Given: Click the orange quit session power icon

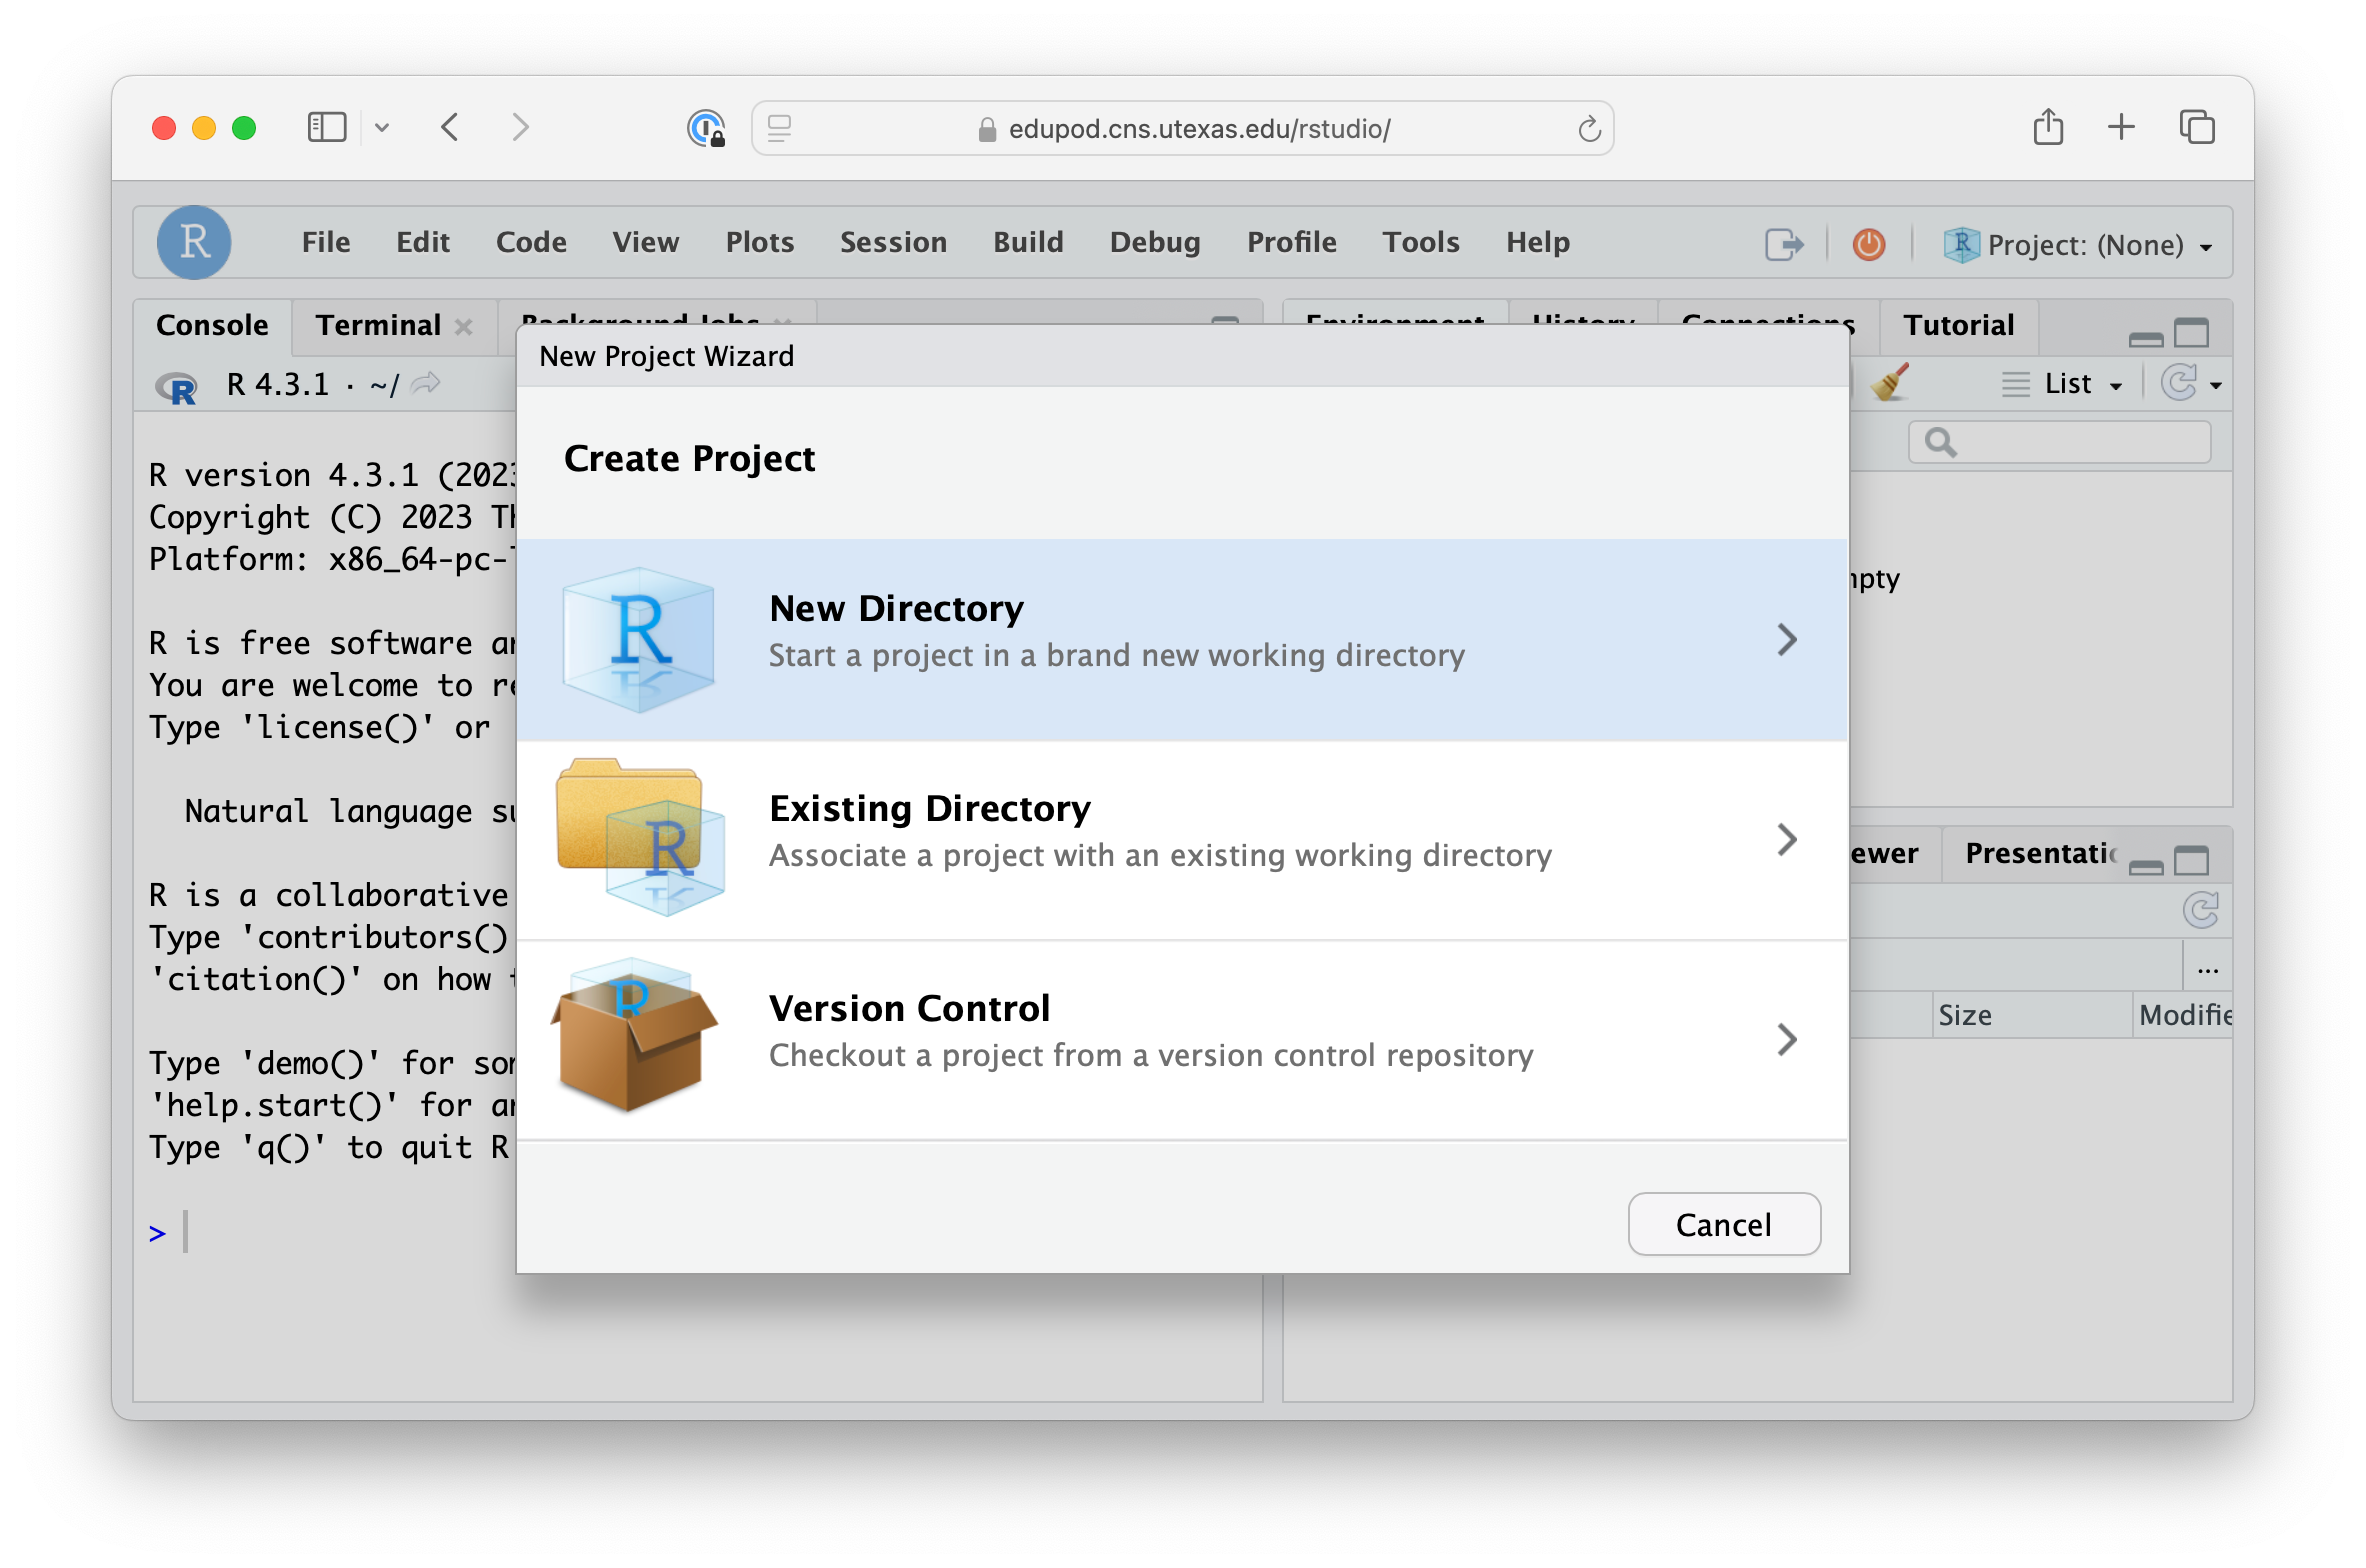Looking at the screenshot, I should click(x=1868, y=244).
